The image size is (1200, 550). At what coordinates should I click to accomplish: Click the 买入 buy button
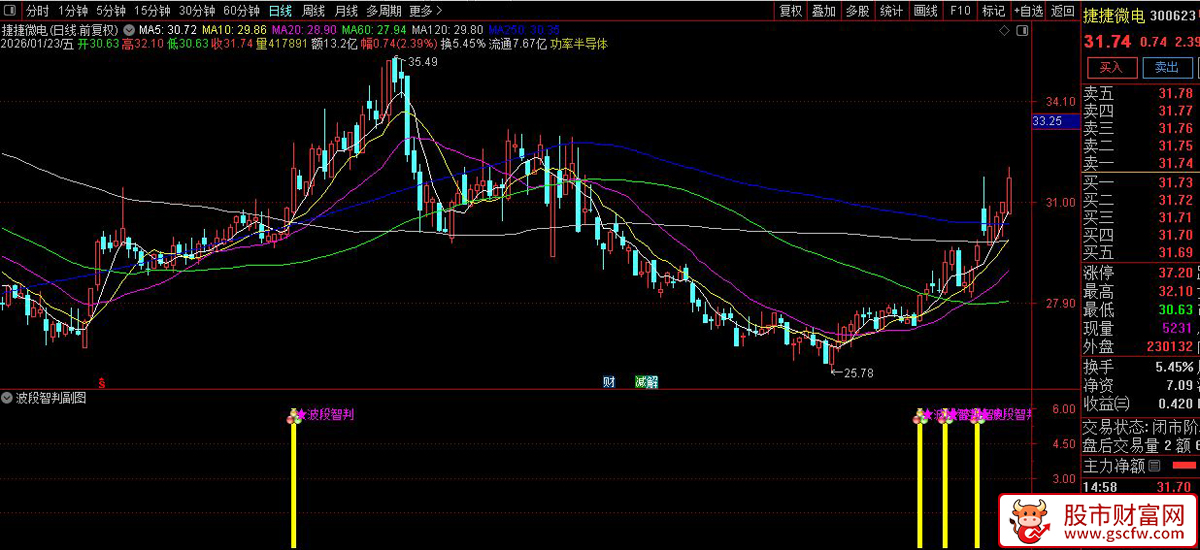coord(1111,68)
